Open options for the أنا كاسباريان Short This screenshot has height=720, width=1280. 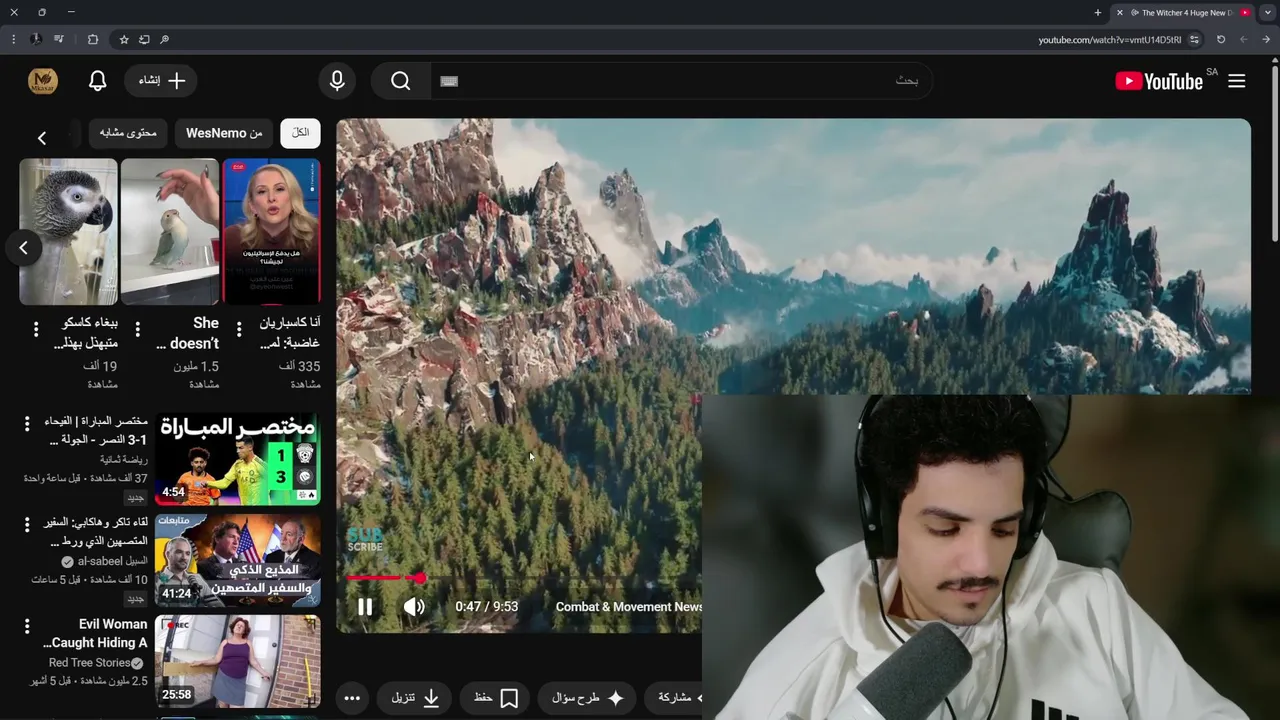point(239,329)
